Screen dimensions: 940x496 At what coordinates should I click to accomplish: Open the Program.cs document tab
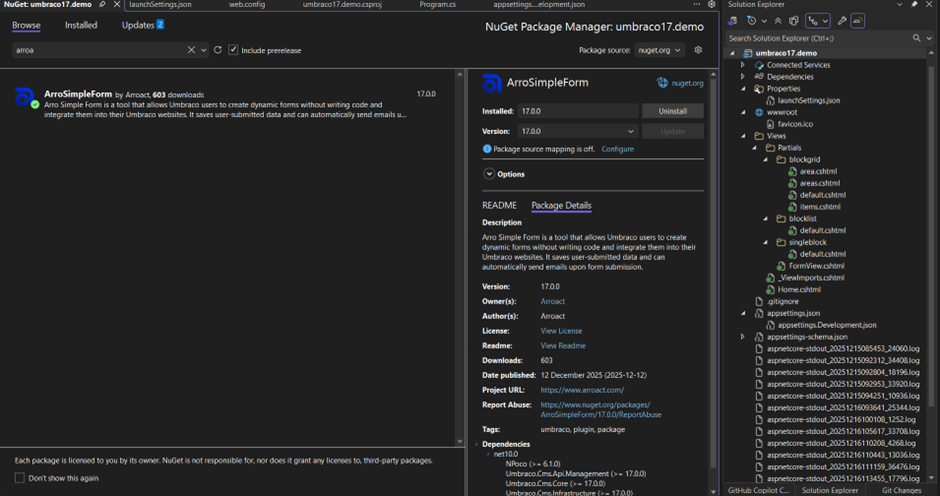click(438, 4)
